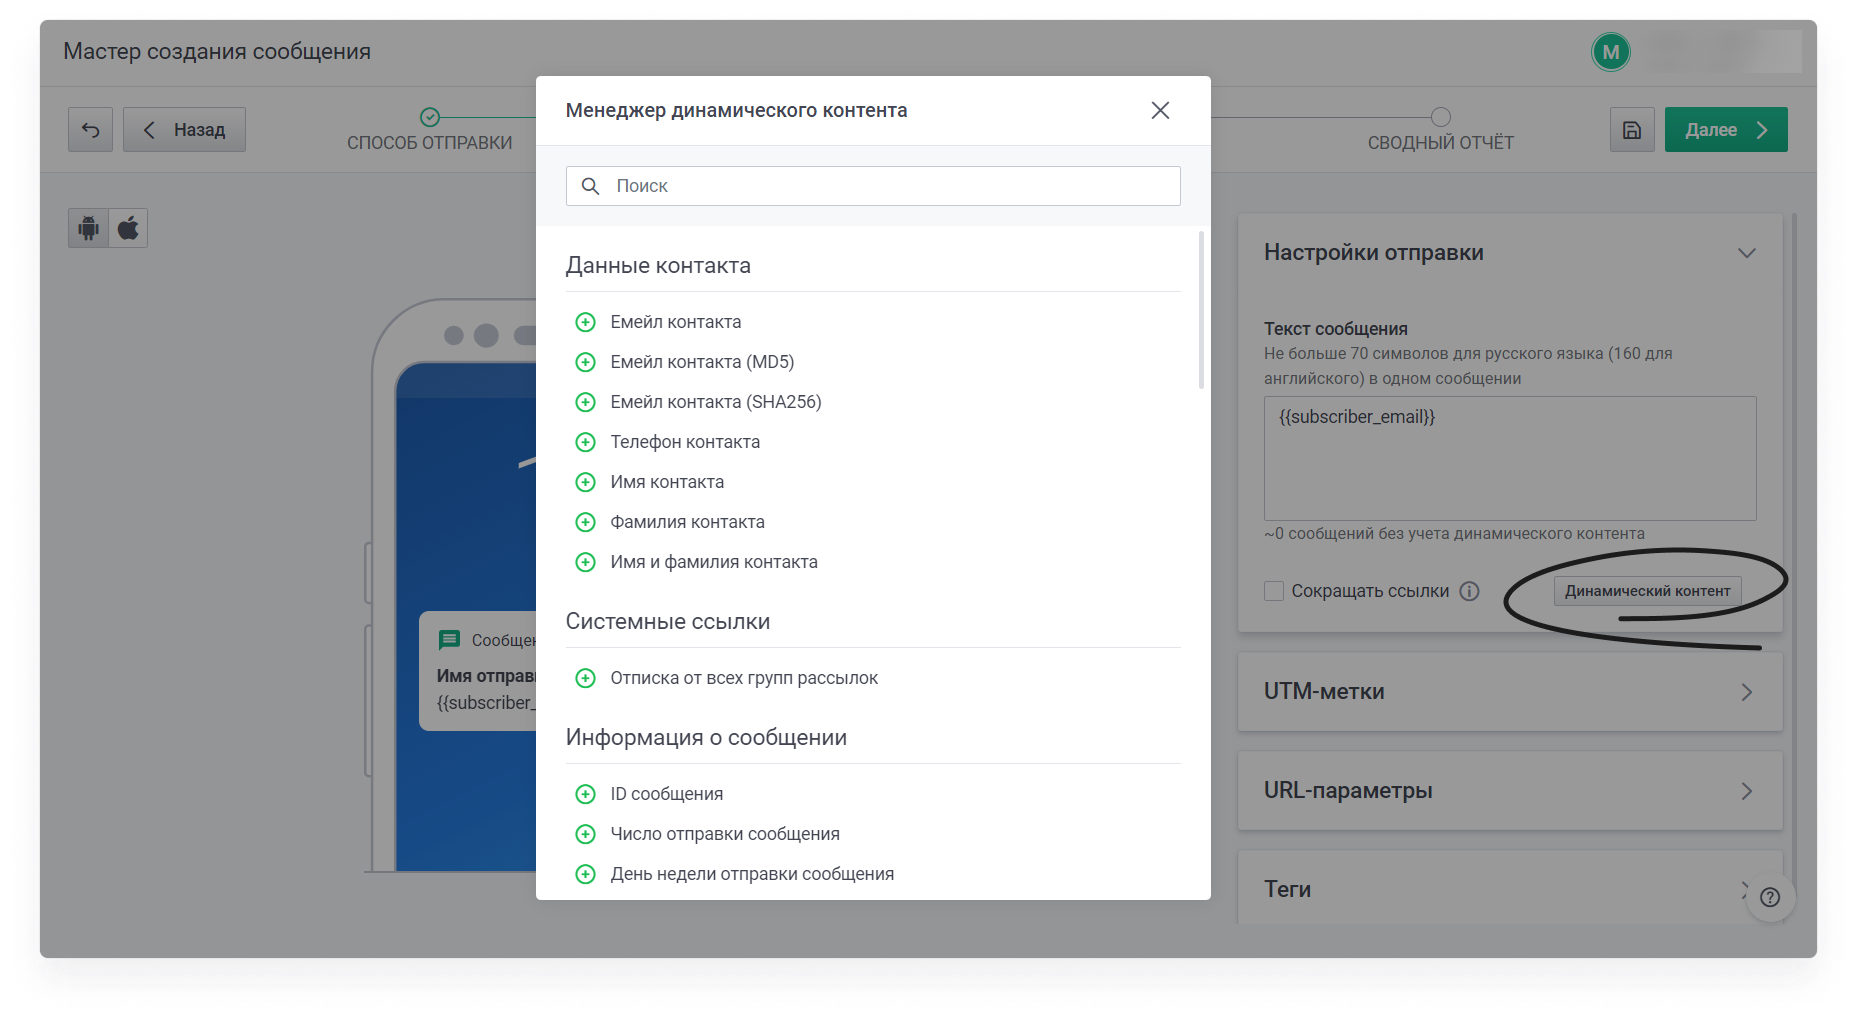Focus the Поиск search field
Screen dimensions: 1857x1018
coord(873,186)
